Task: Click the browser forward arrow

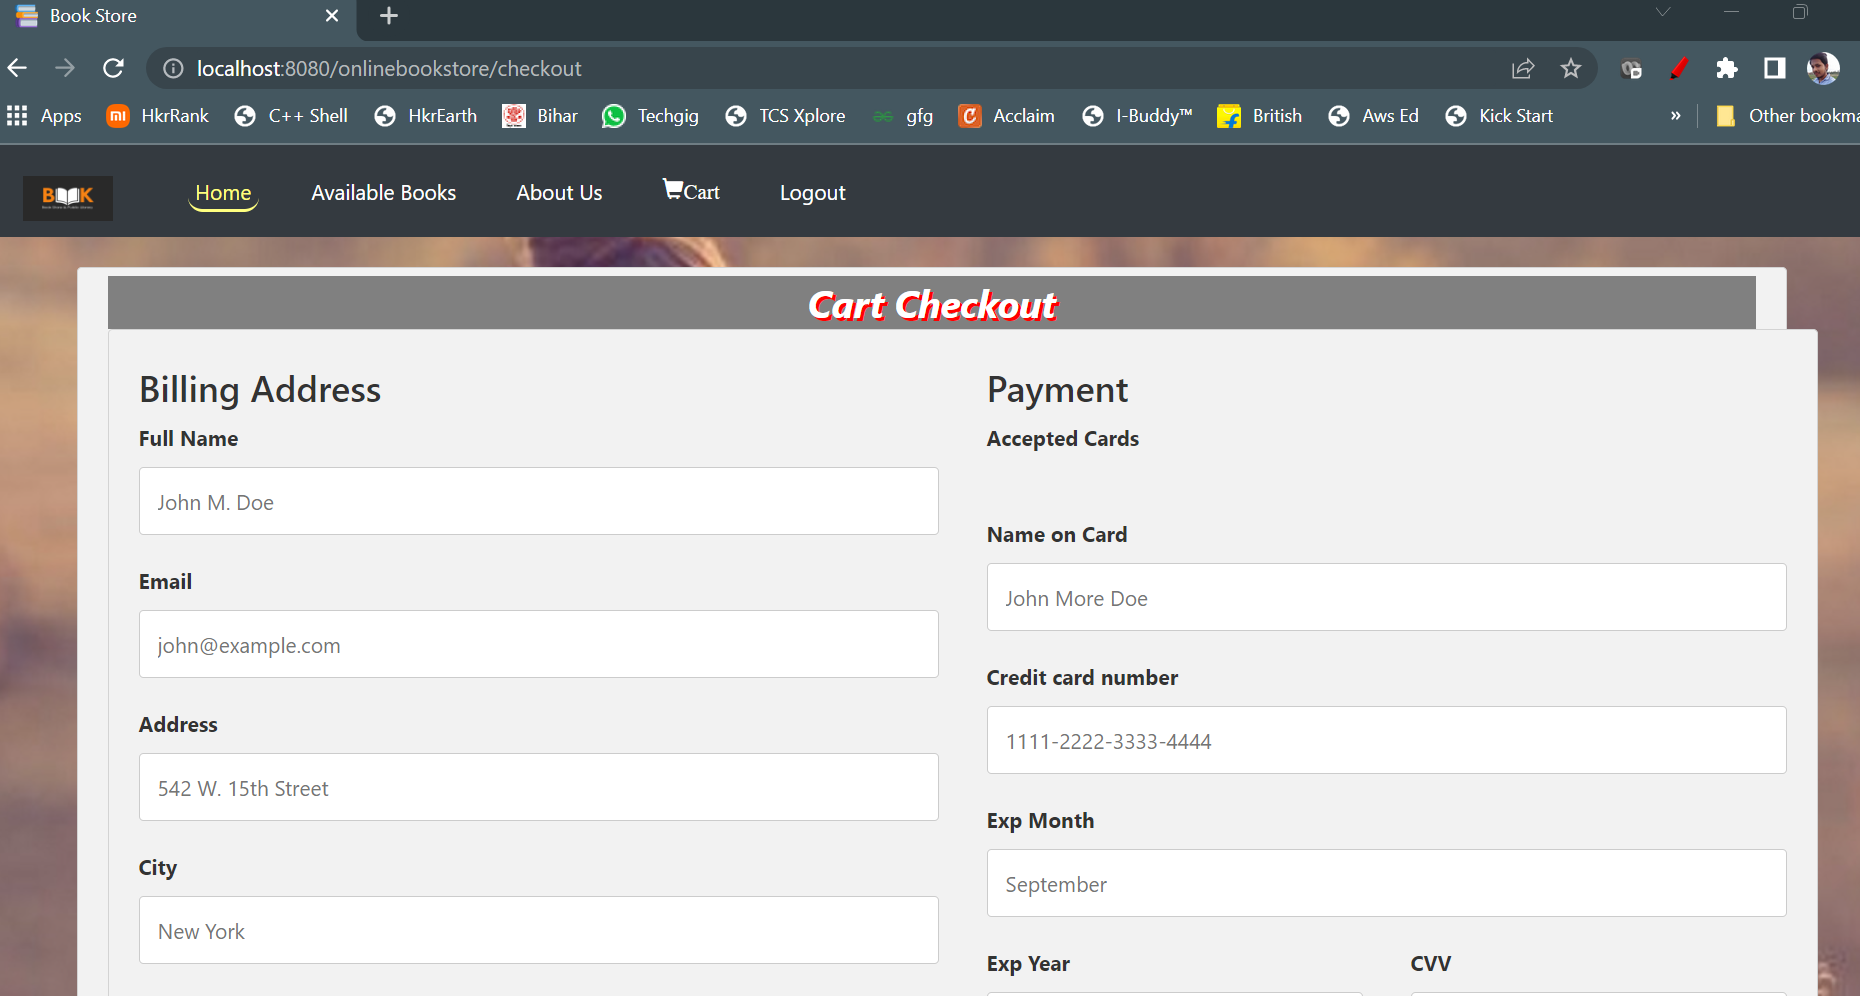Action: pos(65,68)
